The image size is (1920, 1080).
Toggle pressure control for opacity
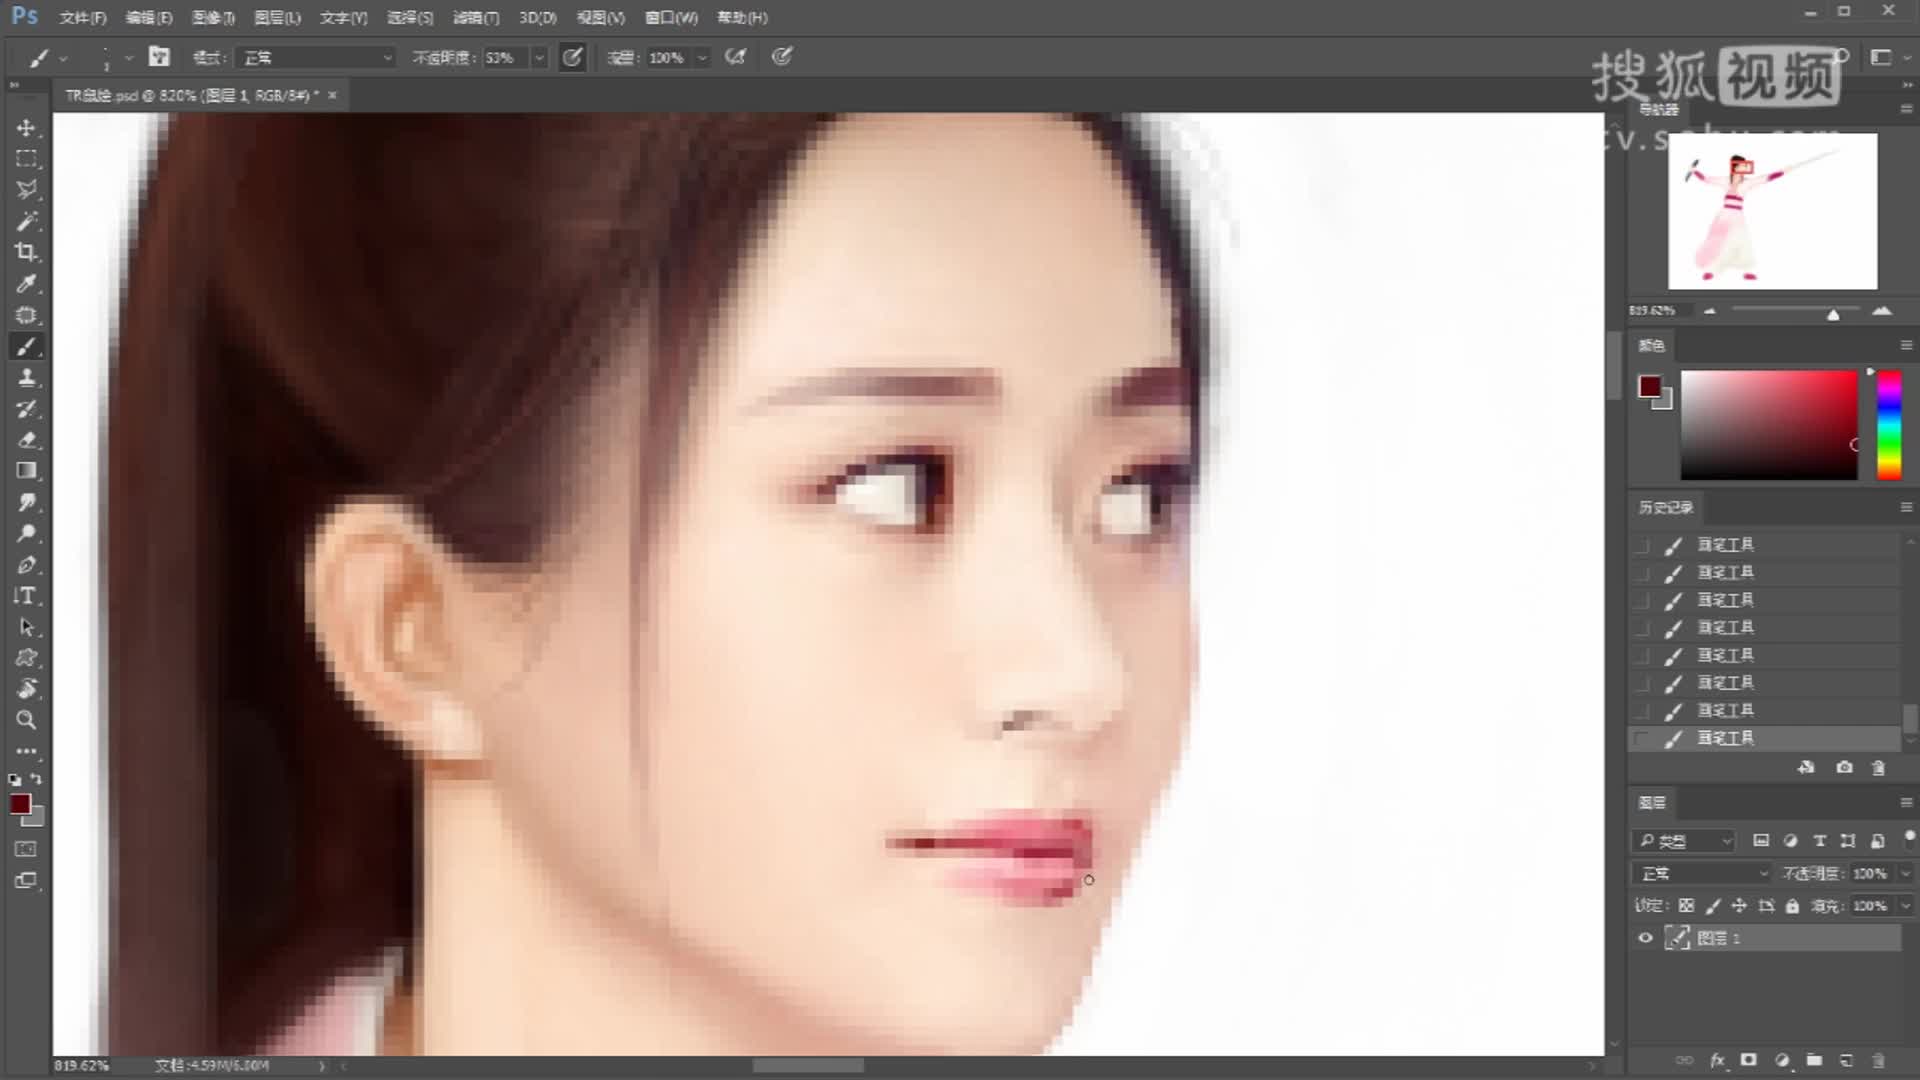click(x=572, y=57)
